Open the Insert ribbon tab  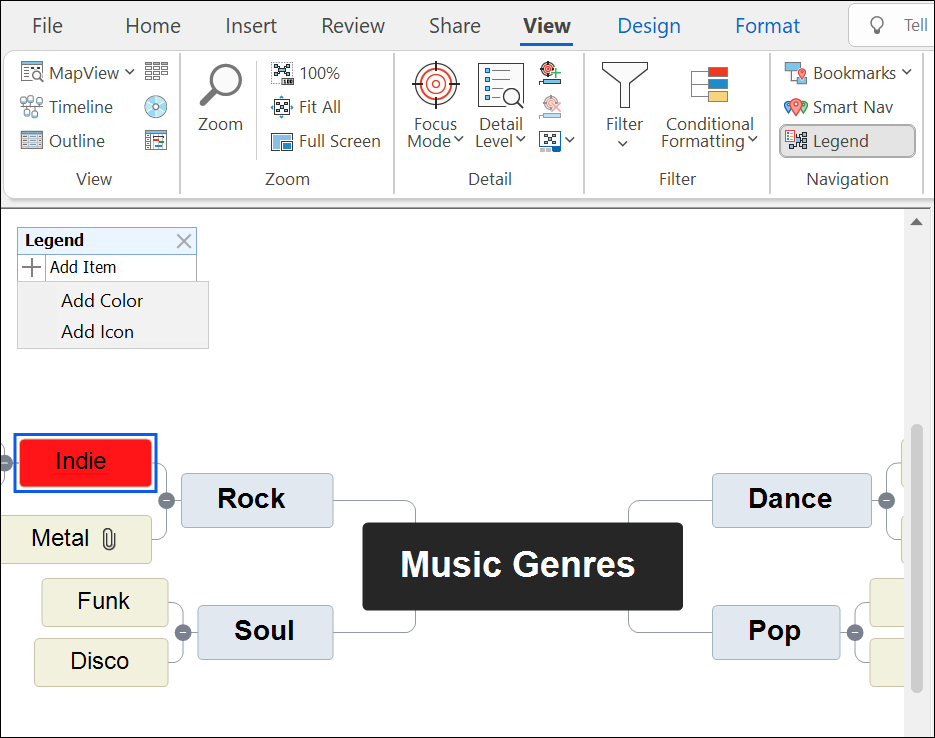point(250,25)
